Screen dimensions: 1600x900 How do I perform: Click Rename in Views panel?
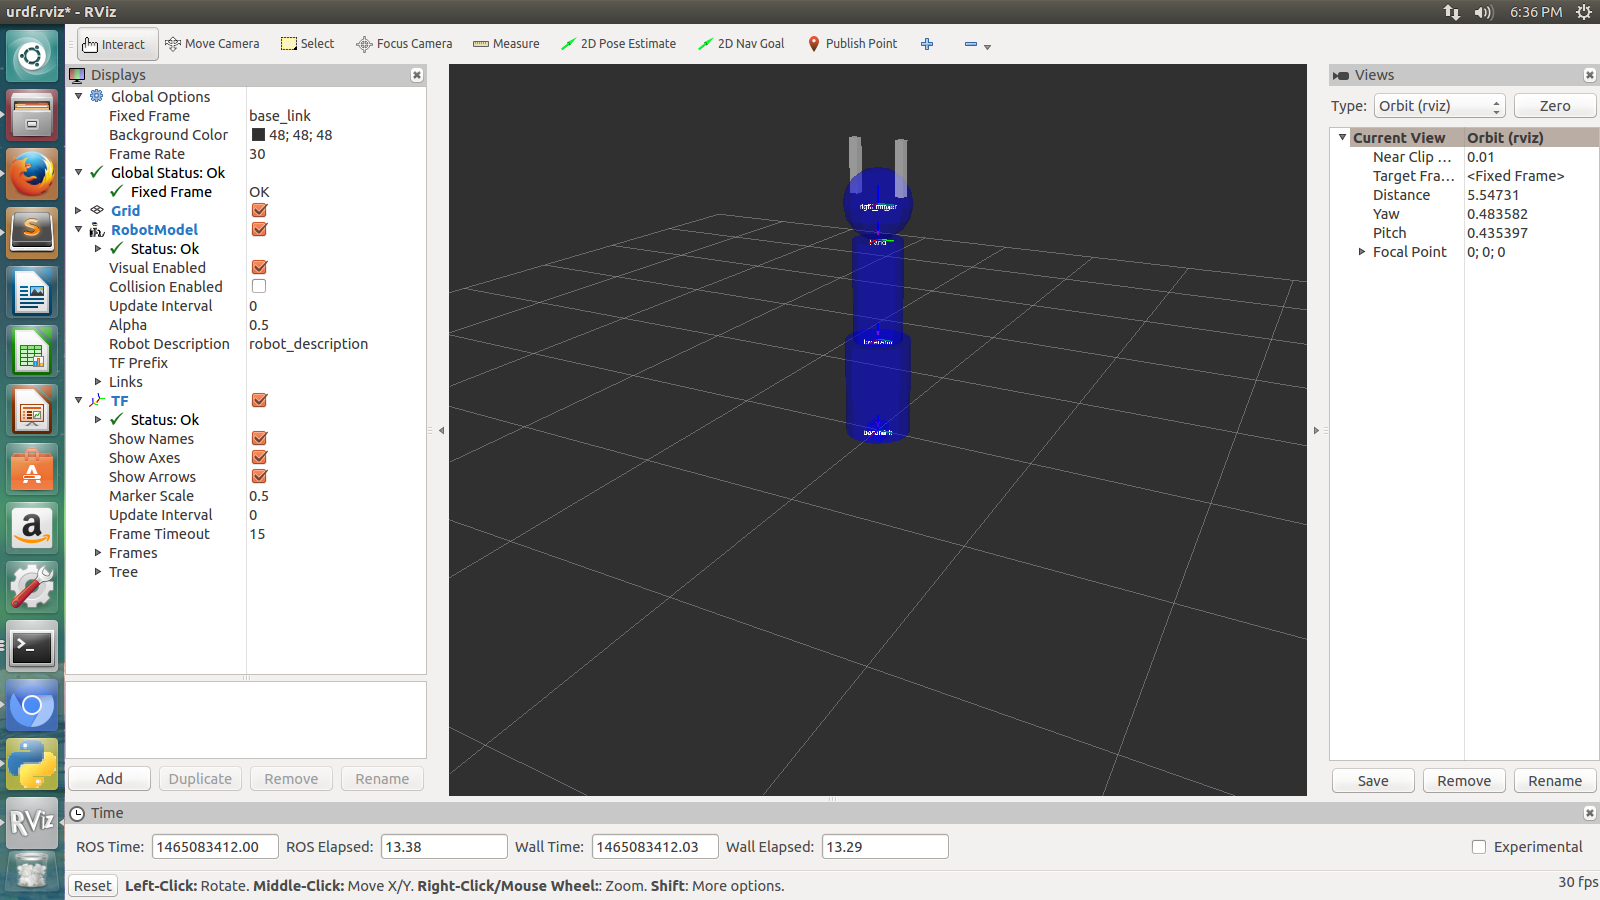click(x=1555, y=781)
